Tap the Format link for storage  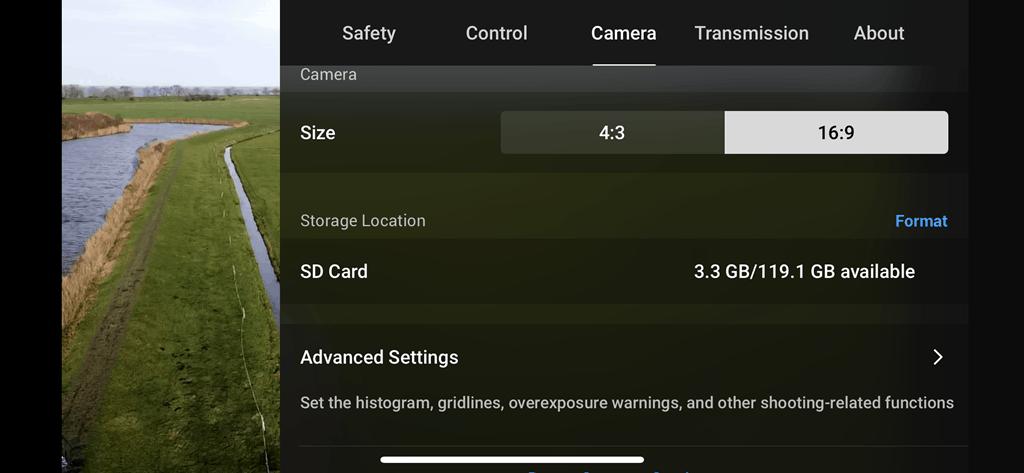pos(921,221)
